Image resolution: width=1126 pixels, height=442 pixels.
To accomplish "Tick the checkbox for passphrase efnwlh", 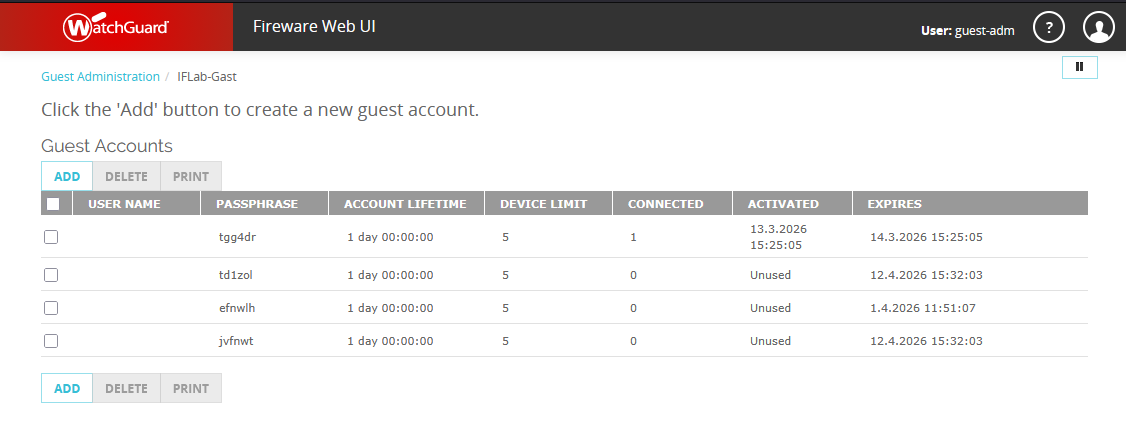I will 51,308.
